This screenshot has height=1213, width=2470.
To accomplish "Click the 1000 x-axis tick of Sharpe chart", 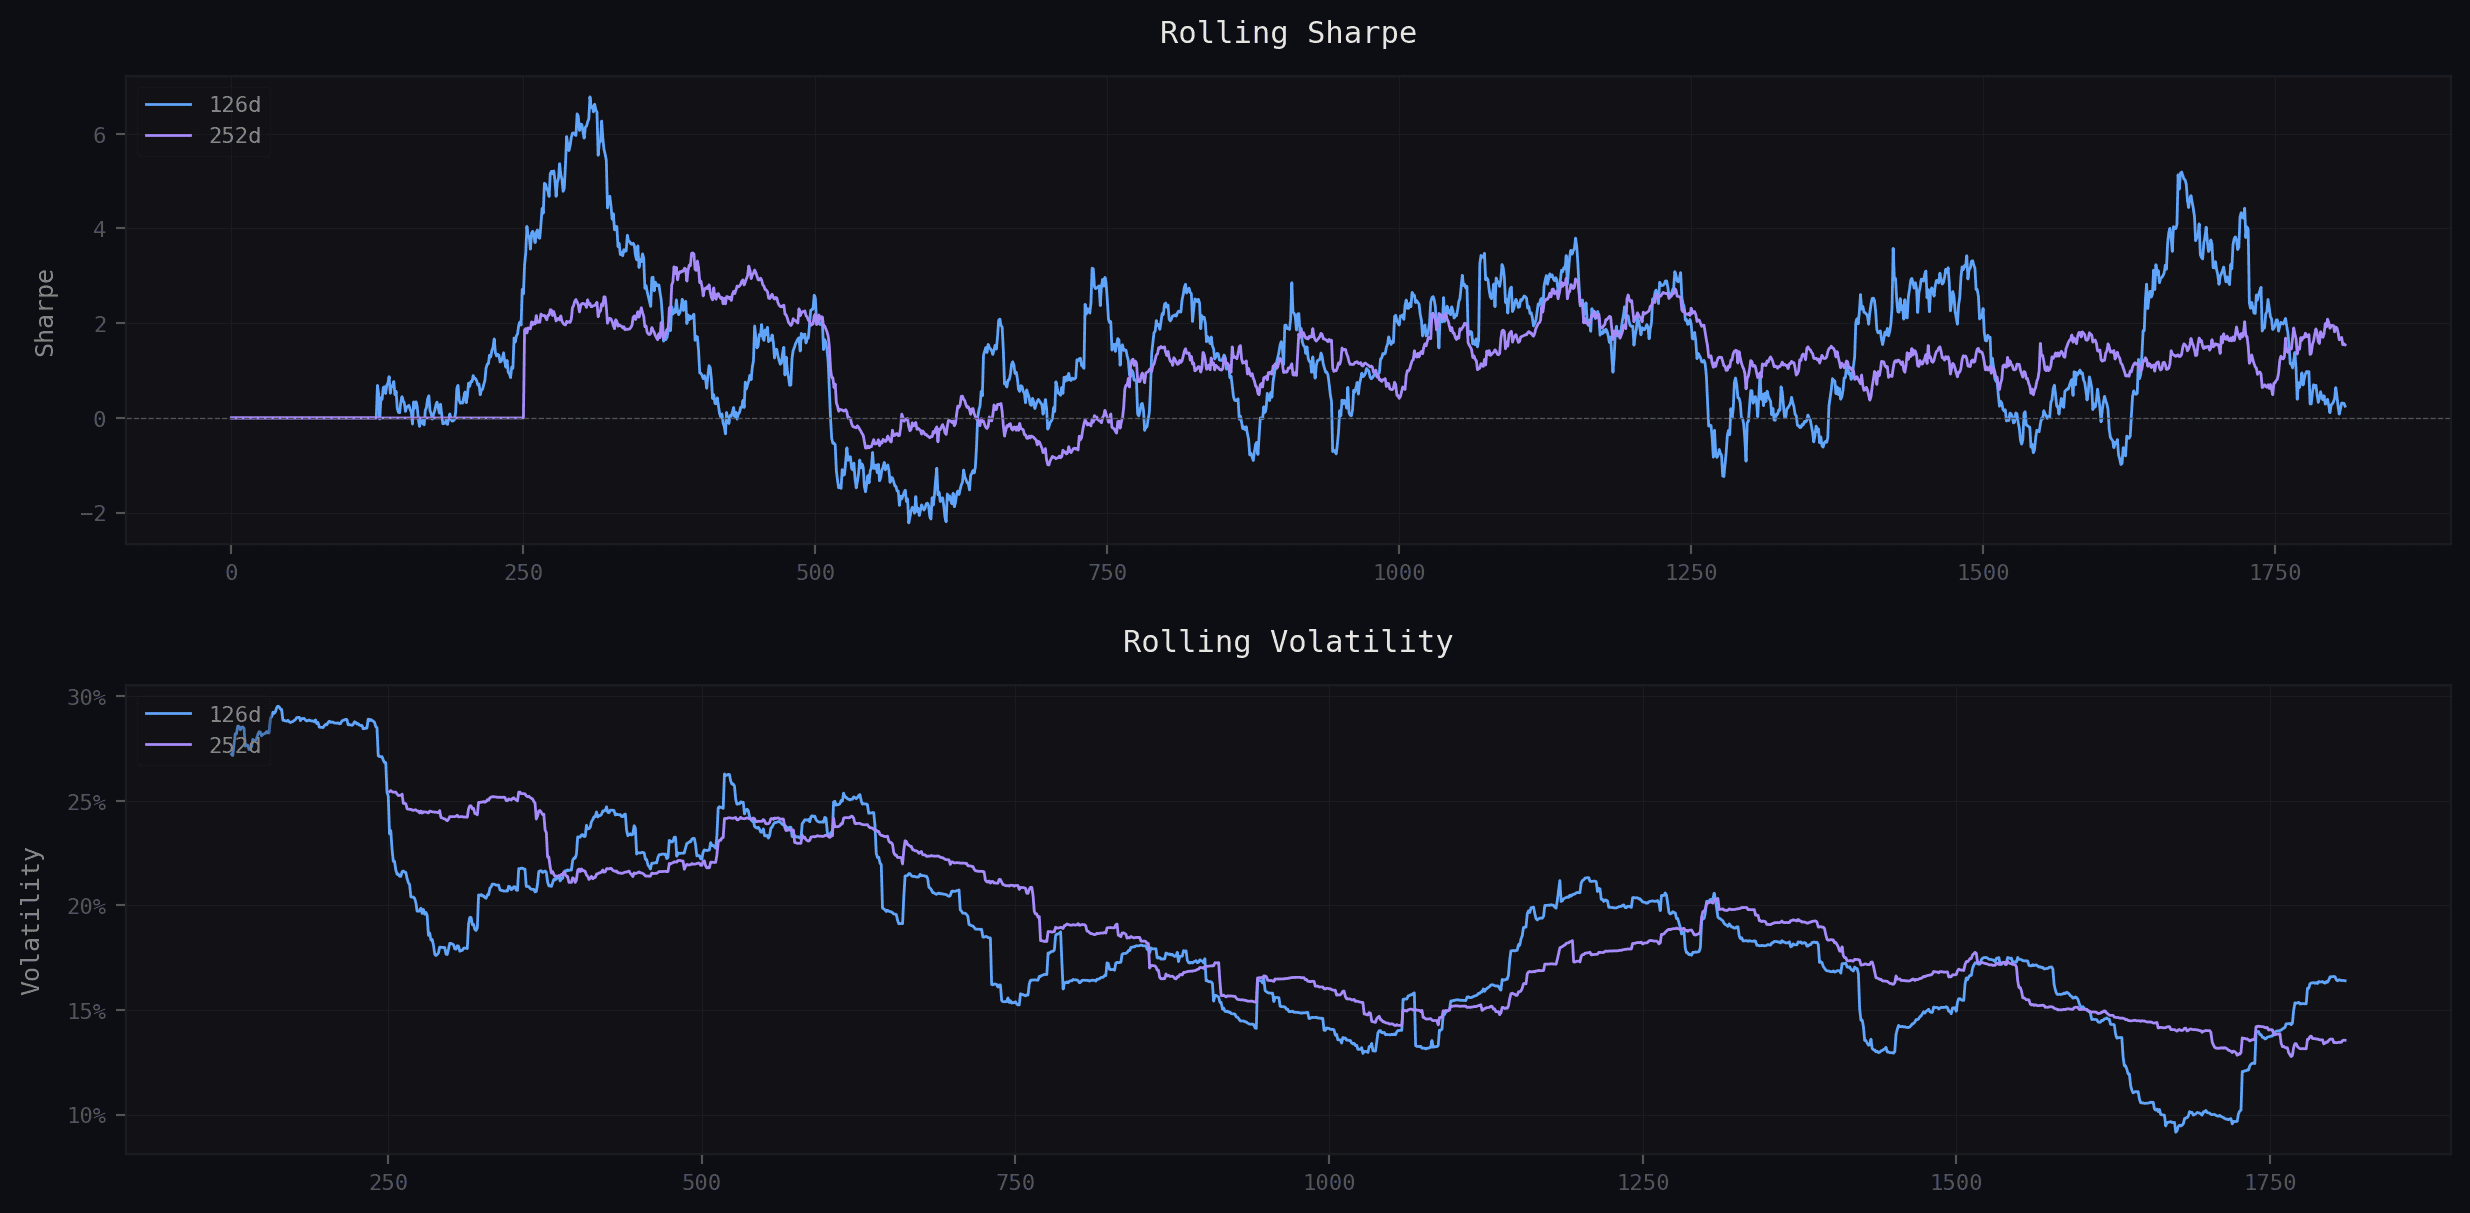I will point(1399,573).
